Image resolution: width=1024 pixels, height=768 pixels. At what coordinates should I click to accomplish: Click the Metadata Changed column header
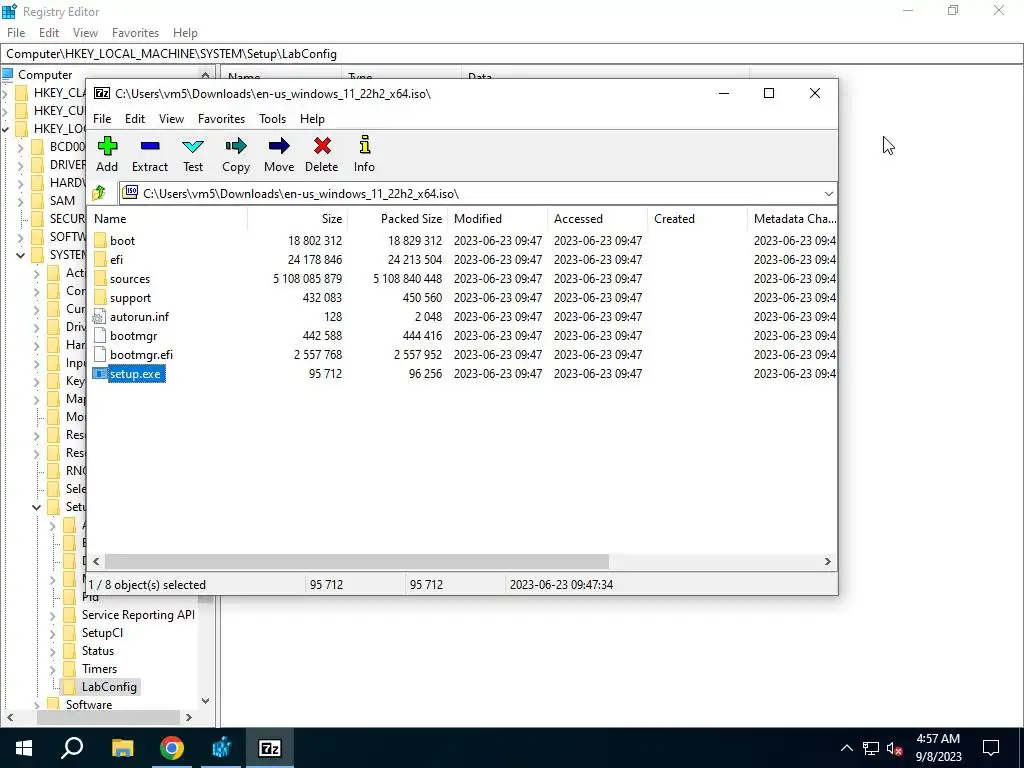click(x=793, y=219)
